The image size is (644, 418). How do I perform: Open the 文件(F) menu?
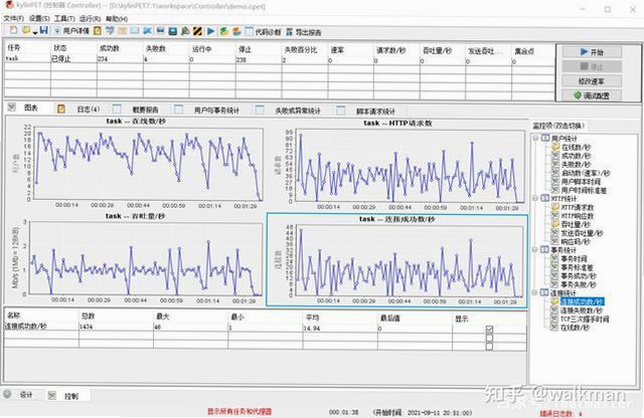14,18
